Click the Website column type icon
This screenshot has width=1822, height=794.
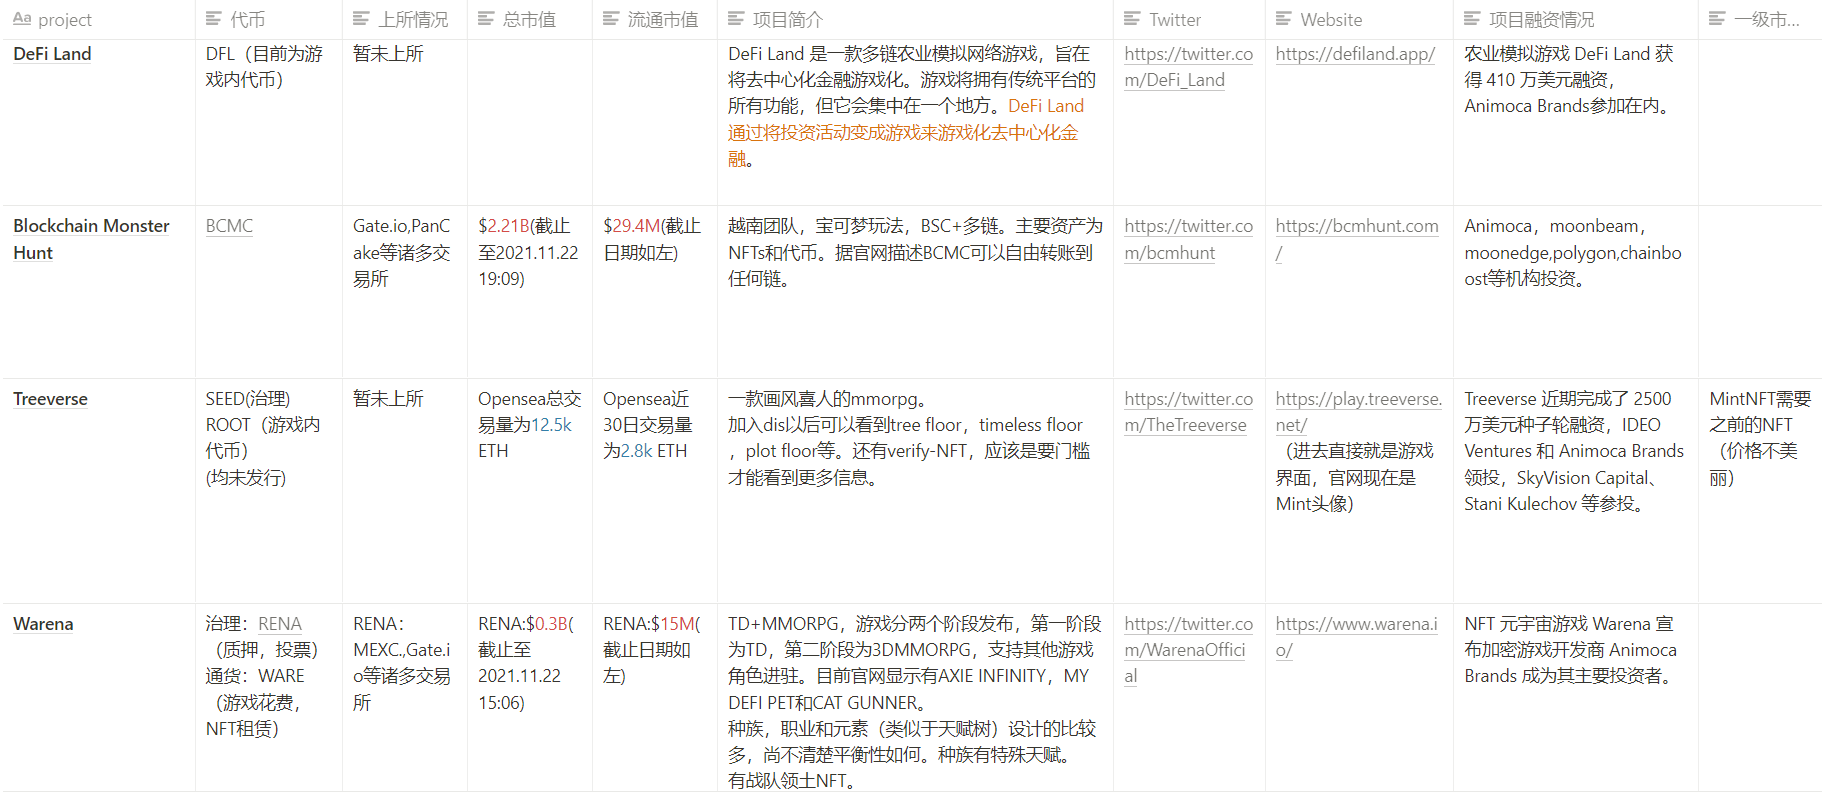[1284, 19]
